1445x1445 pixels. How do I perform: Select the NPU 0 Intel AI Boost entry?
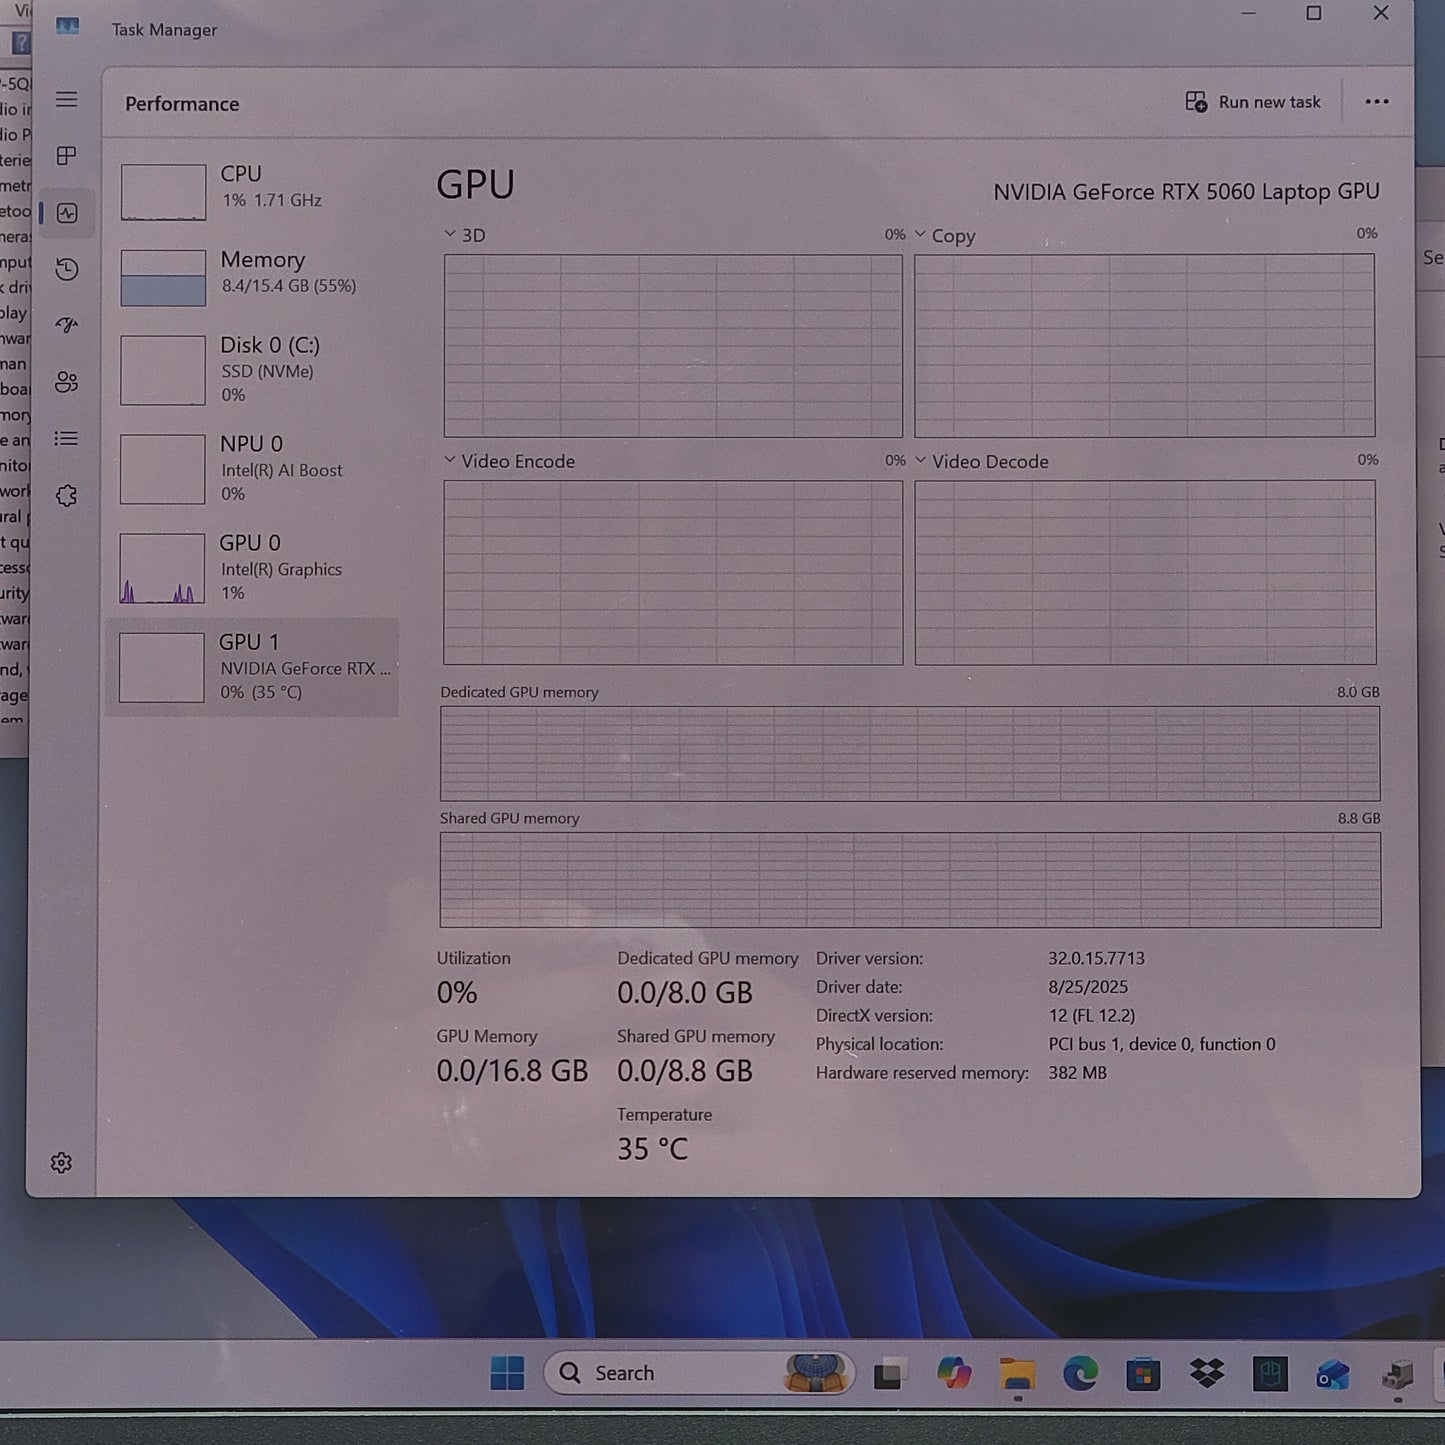[x=253, y=468]
